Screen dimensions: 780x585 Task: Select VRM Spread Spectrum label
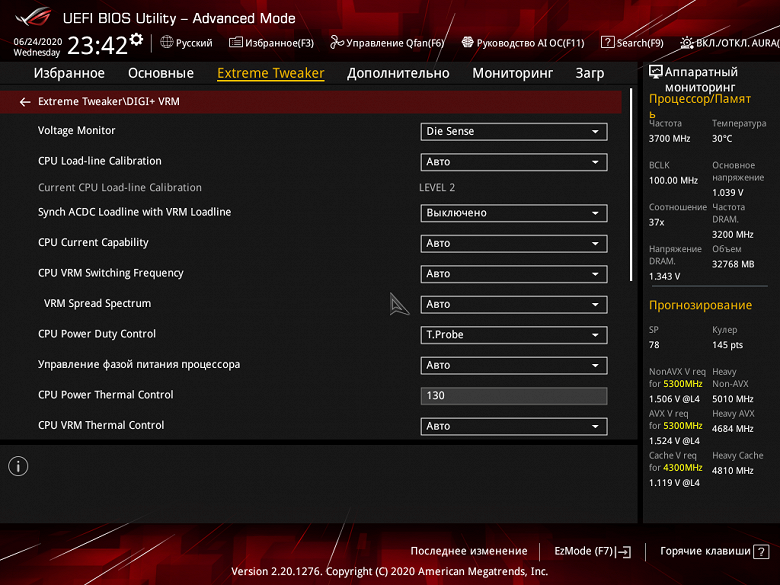coord(98,303)
